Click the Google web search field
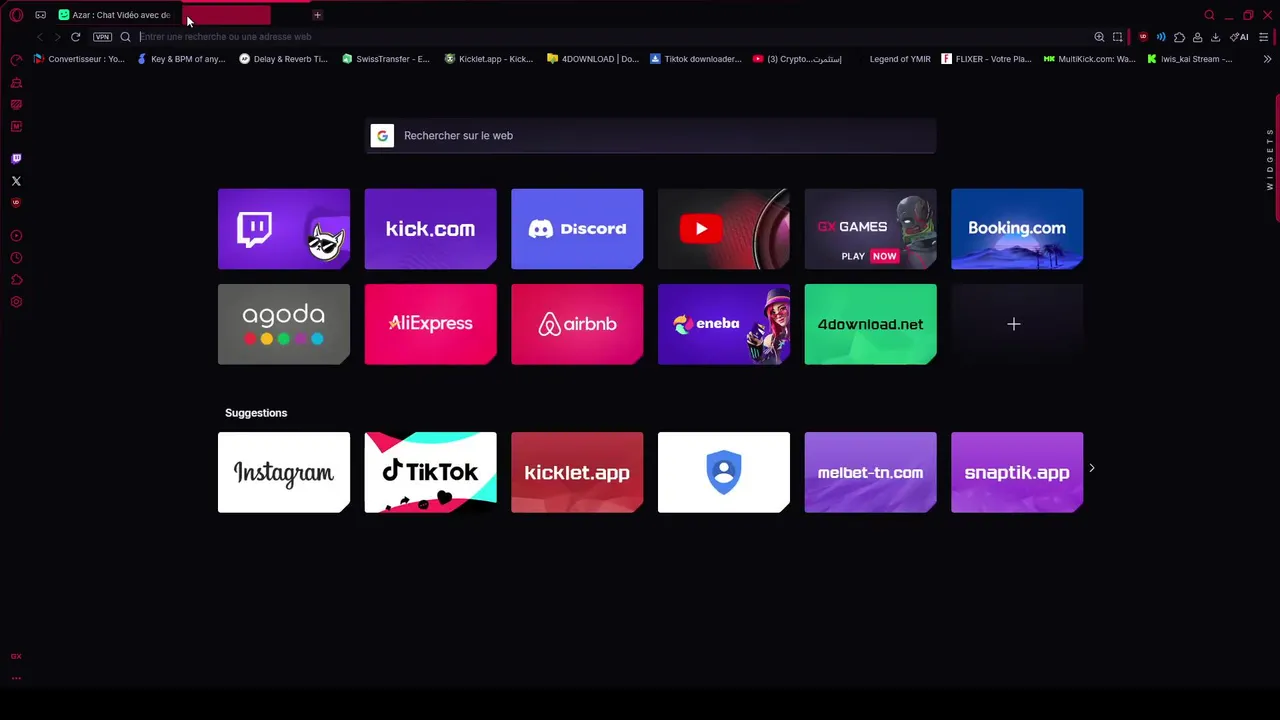The height and width of the screenshot is (720, 1280). [x=651, y=136]
